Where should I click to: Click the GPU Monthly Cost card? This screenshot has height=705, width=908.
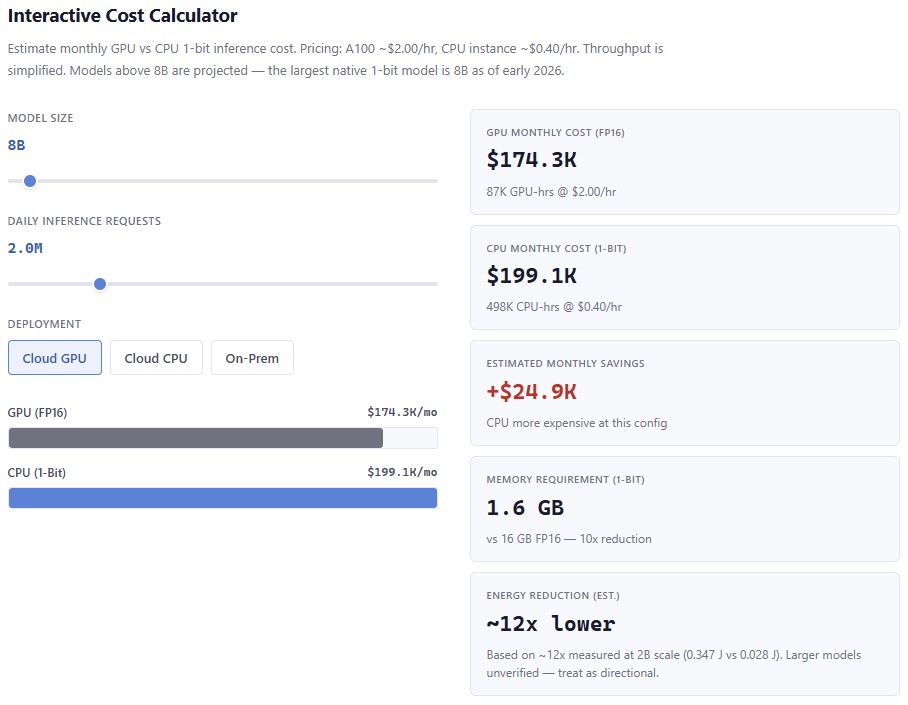683,160
